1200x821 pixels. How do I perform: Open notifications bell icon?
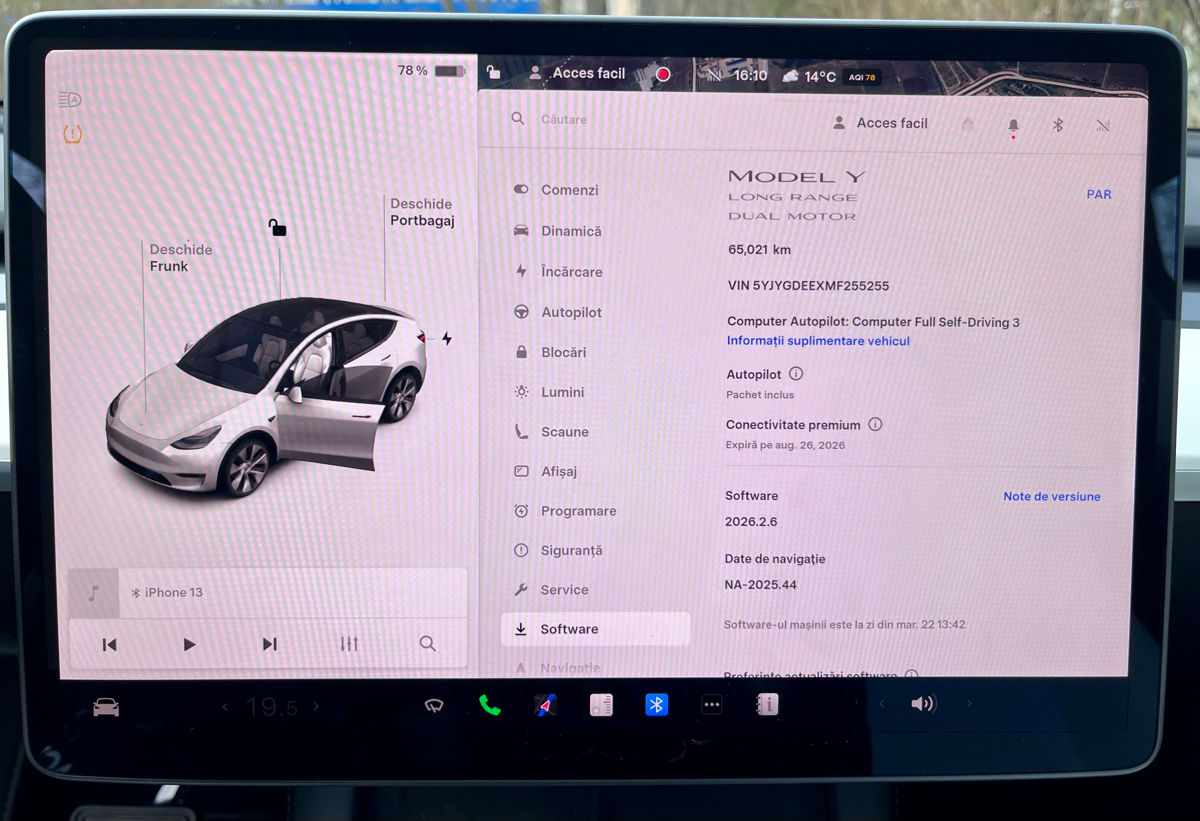[x=1013, y=125]
